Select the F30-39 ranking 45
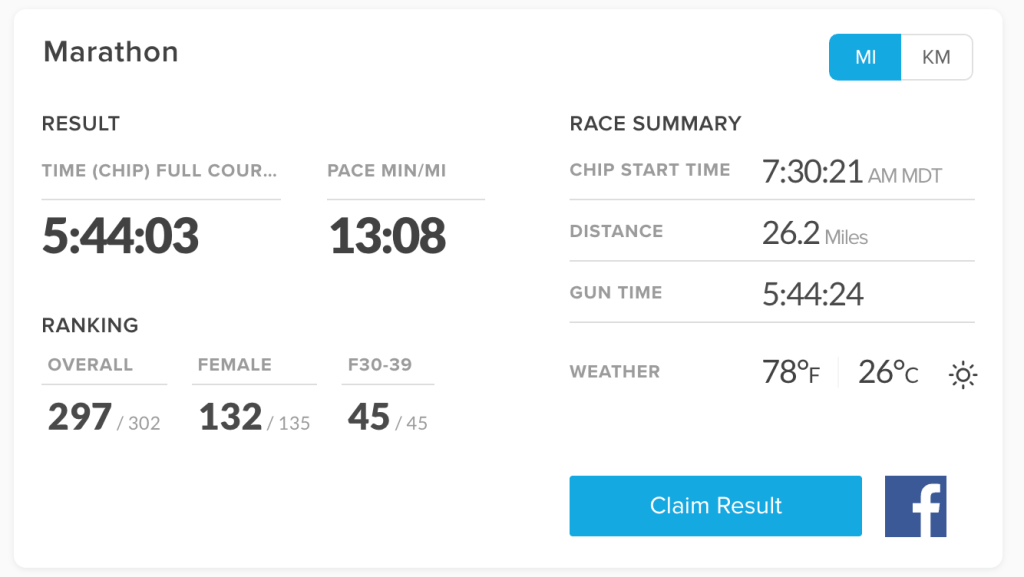 tap(369, 417)
